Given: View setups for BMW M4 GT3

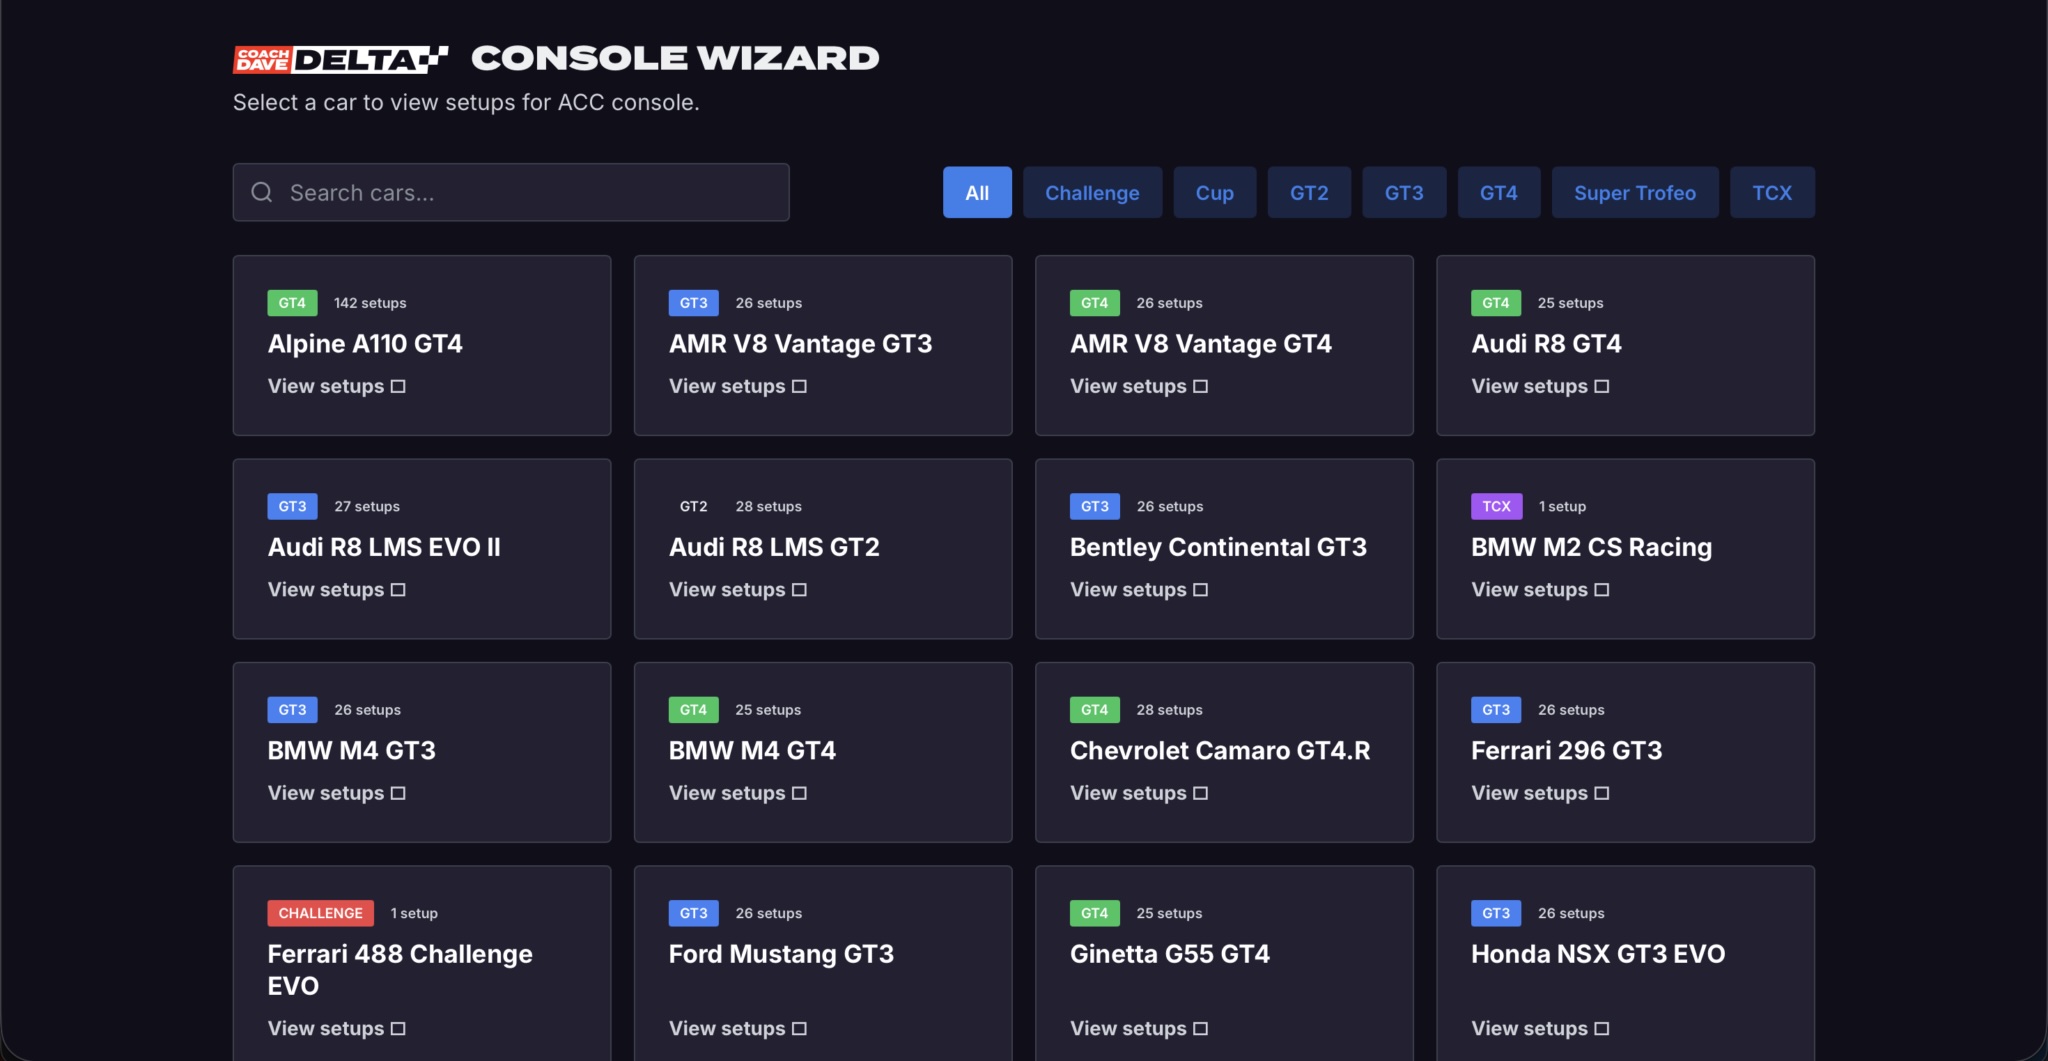Looking at the screenshot, I should [x=336, y=792].
